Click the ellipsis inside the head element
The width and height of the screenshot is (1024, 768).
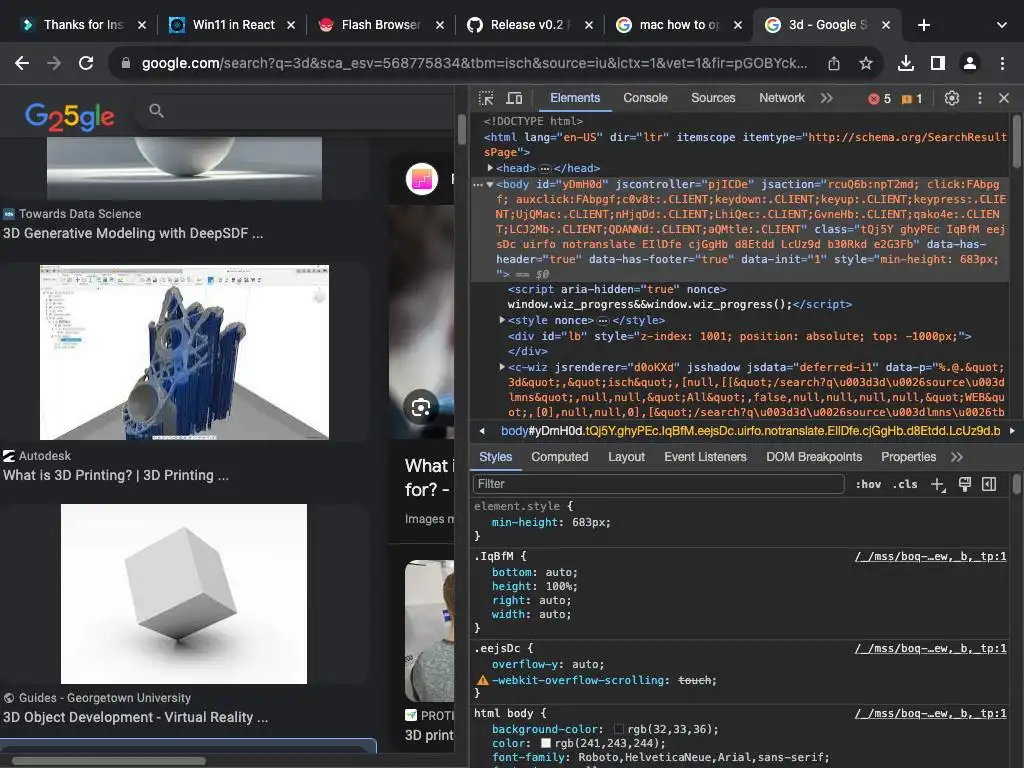pyautogui.click(x=545, y=168)
